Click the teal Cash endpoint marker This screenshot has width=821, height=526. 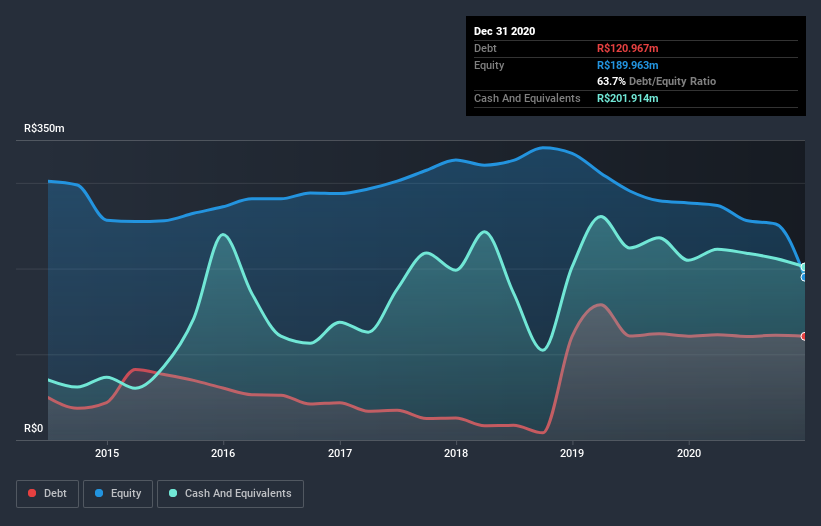click(804, 267)
